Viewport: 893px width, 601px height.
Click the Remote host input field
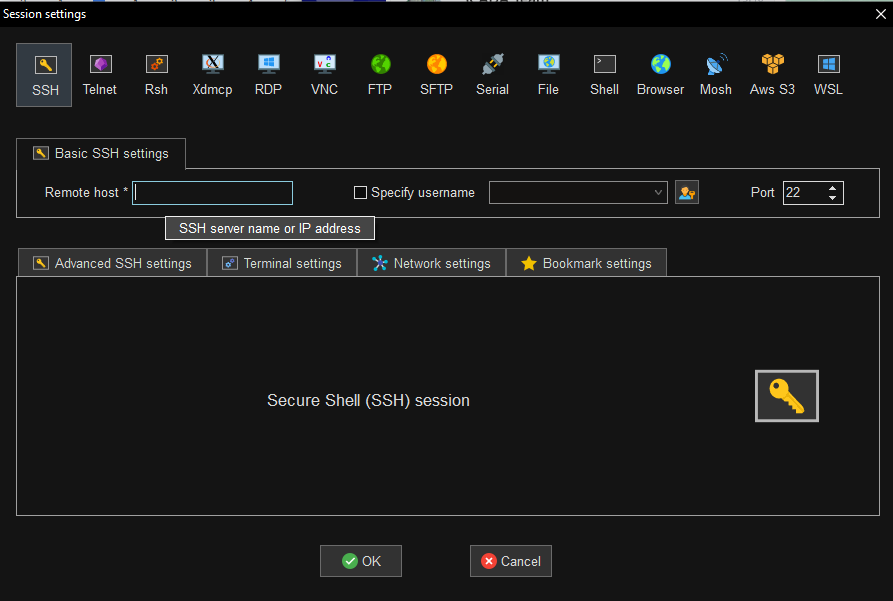coord(213,193)
